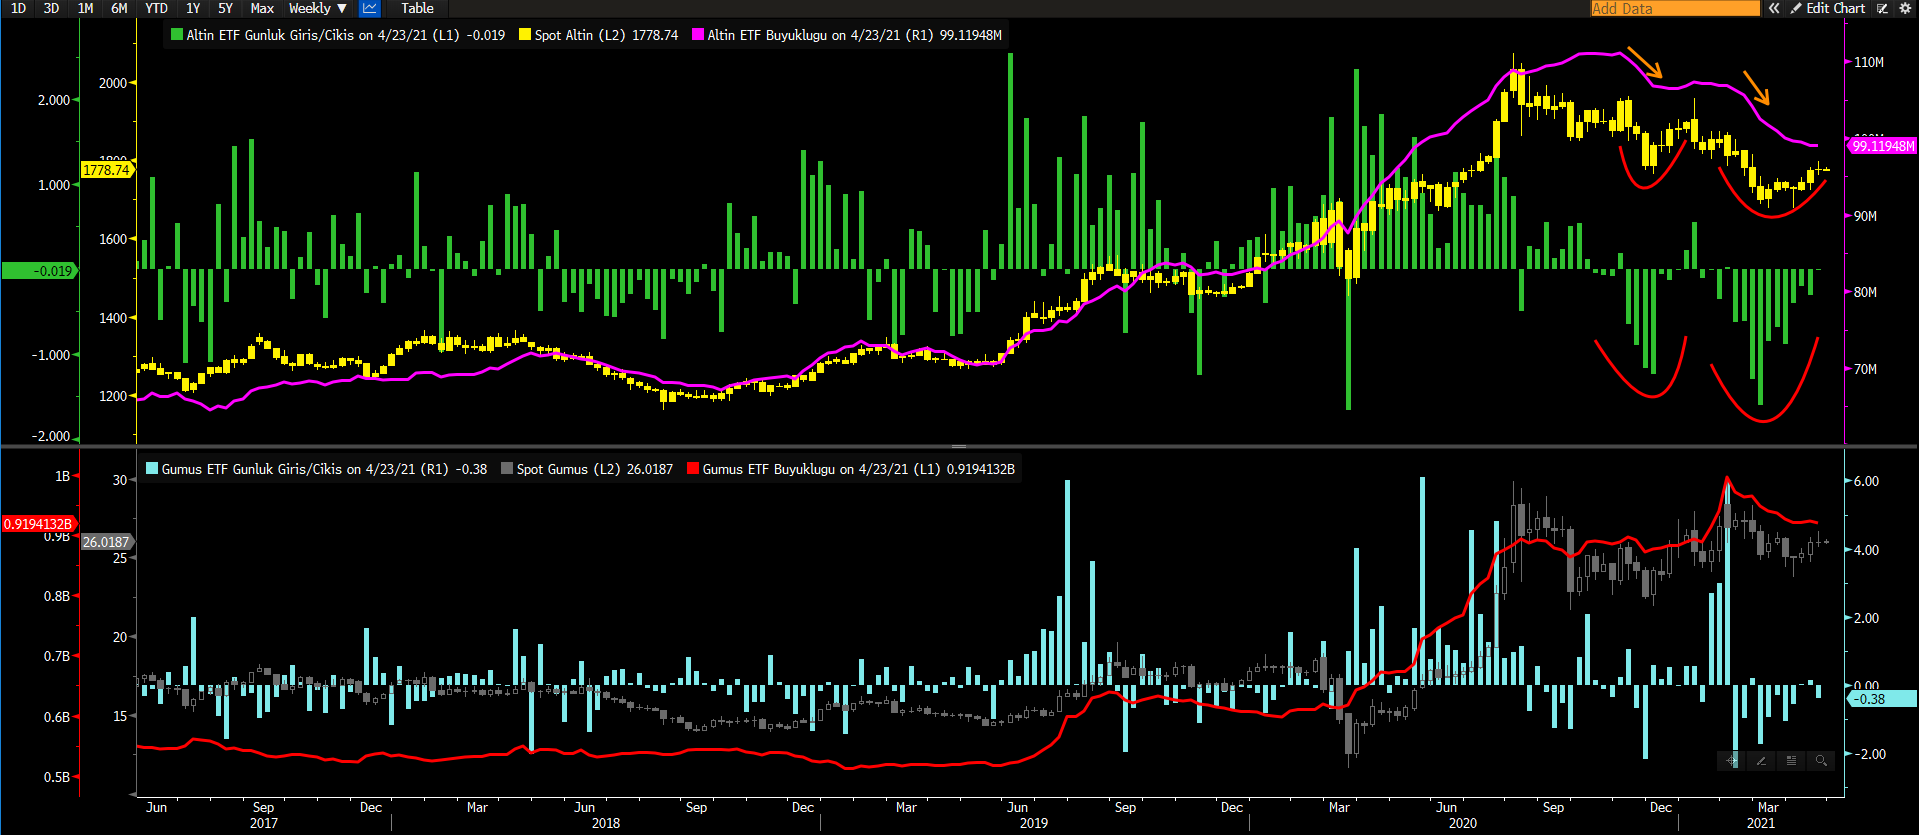The image size is (1919, 835).
Task: Click yellow 1778.74 price axis tag
Action: [106, 170]
